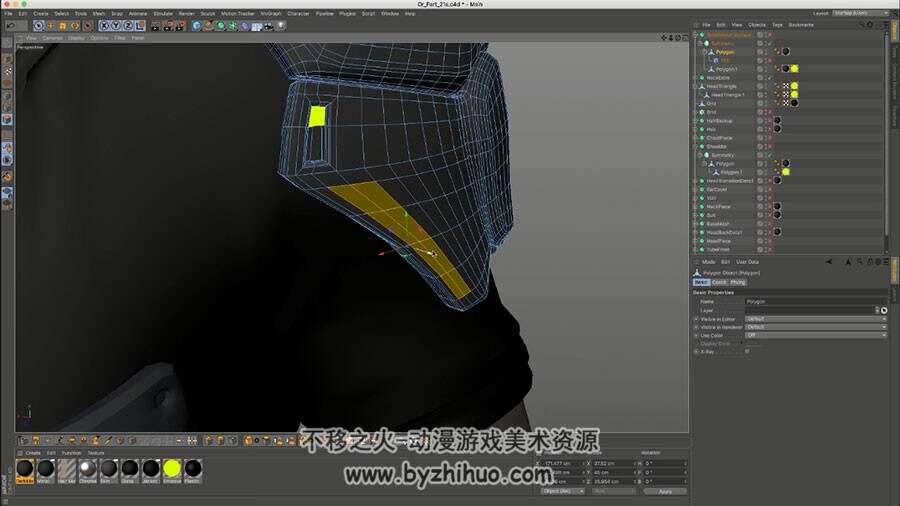Collapse the first Symmetry object

click(700, 43)
